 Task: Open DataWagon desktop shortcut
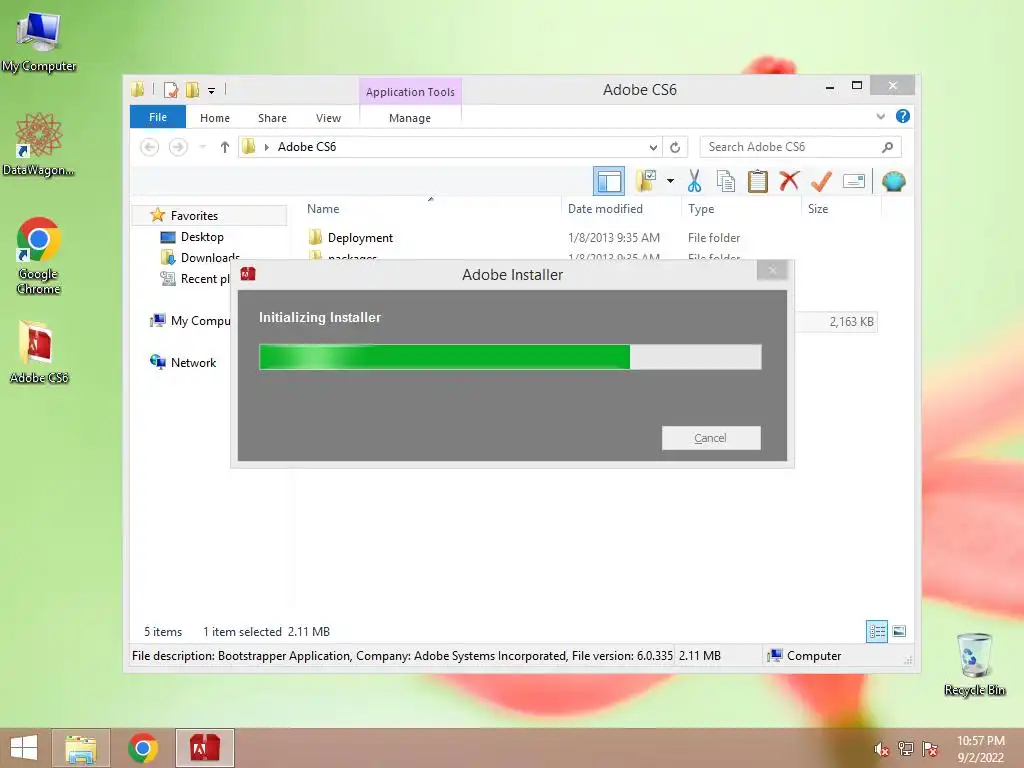coord(38,144)
